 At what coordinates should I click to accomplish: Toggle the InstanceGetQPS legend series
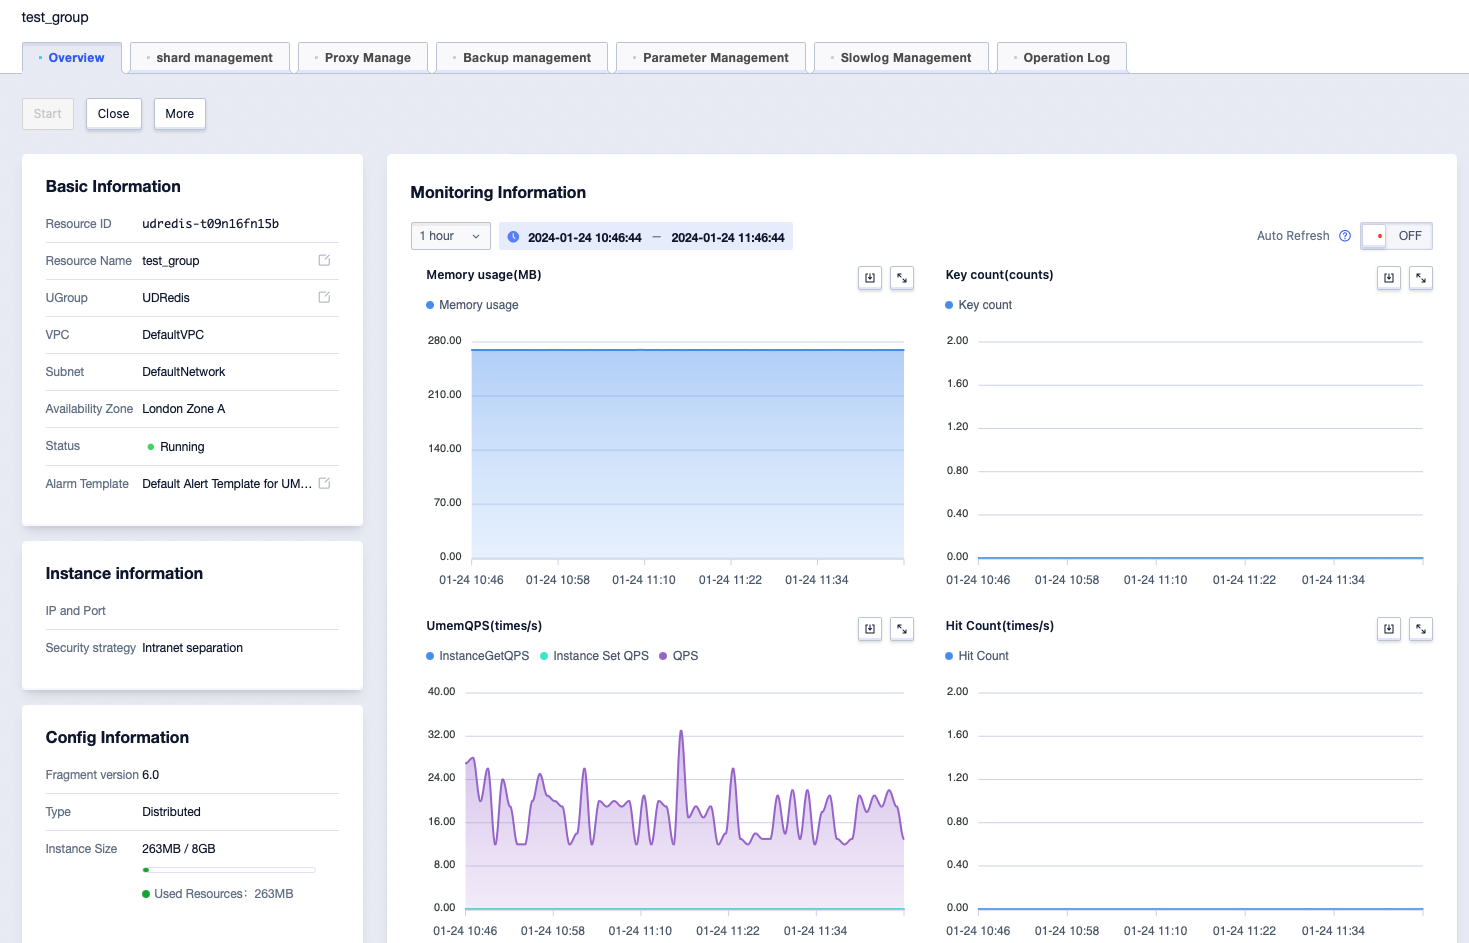[x=478, y=656]
